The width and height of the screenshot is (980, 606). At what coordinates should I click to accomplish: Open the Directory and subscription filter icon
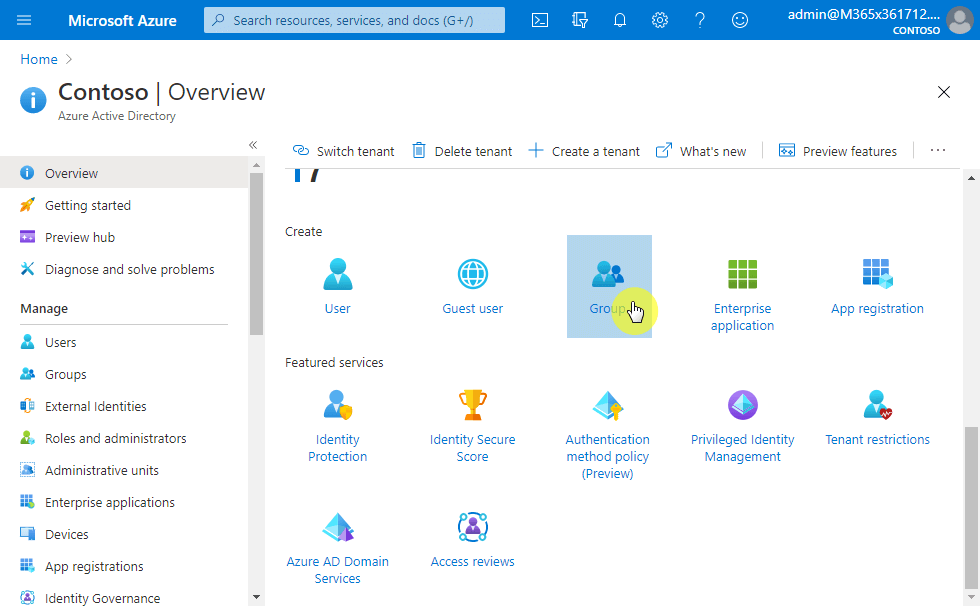click(x=580, y=20)
